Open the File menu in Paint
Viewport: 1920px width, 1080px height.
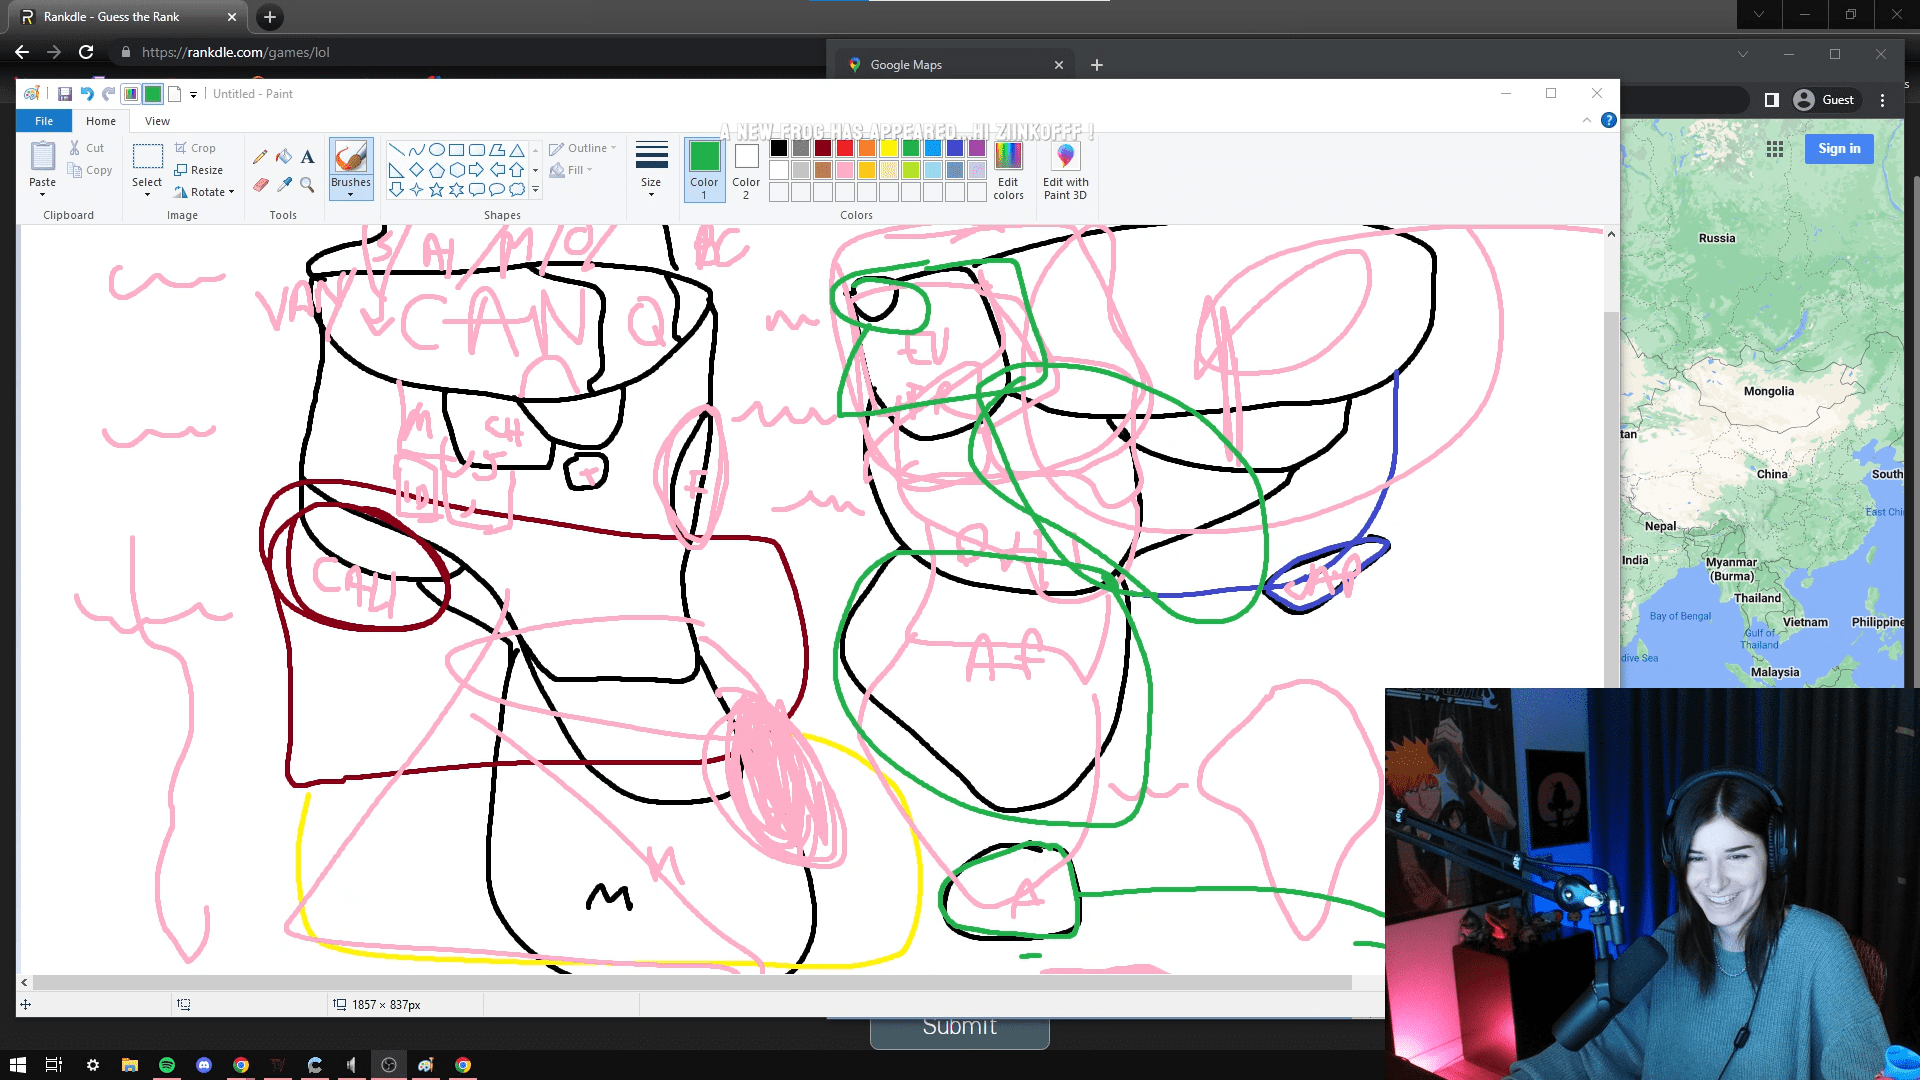point(44,121)
